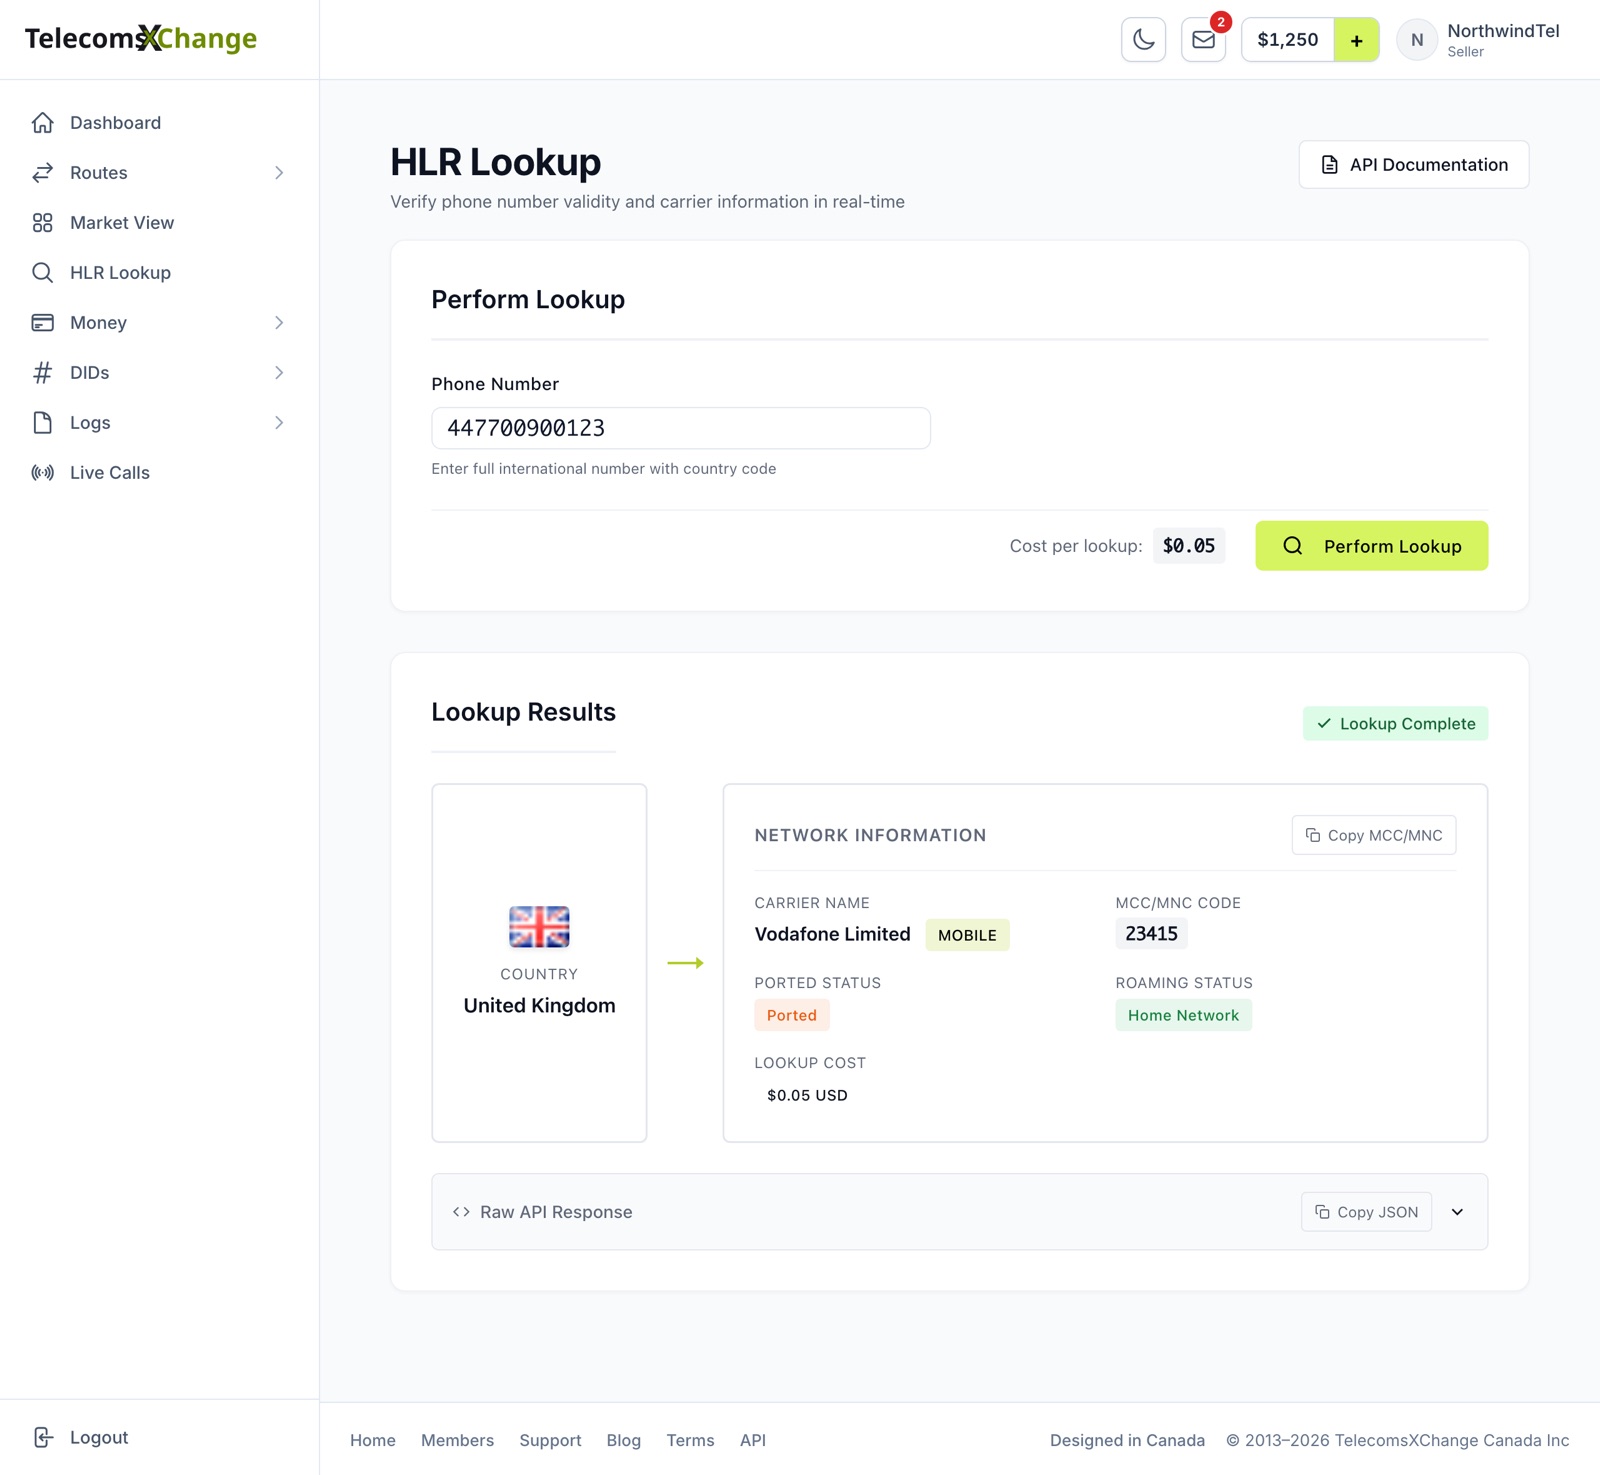Image resolution: width=1600 pixels, height=1475 pixels.
Task: Open Dashboard in the sidebar
Action: tap(160, 123)
